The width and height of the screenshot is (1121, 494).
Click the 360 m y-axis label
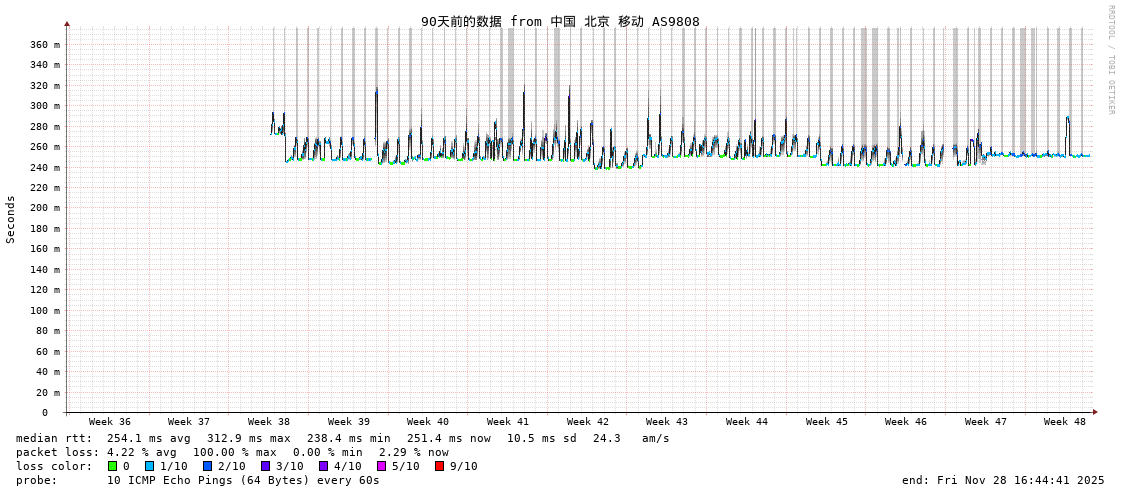[44, 45]
